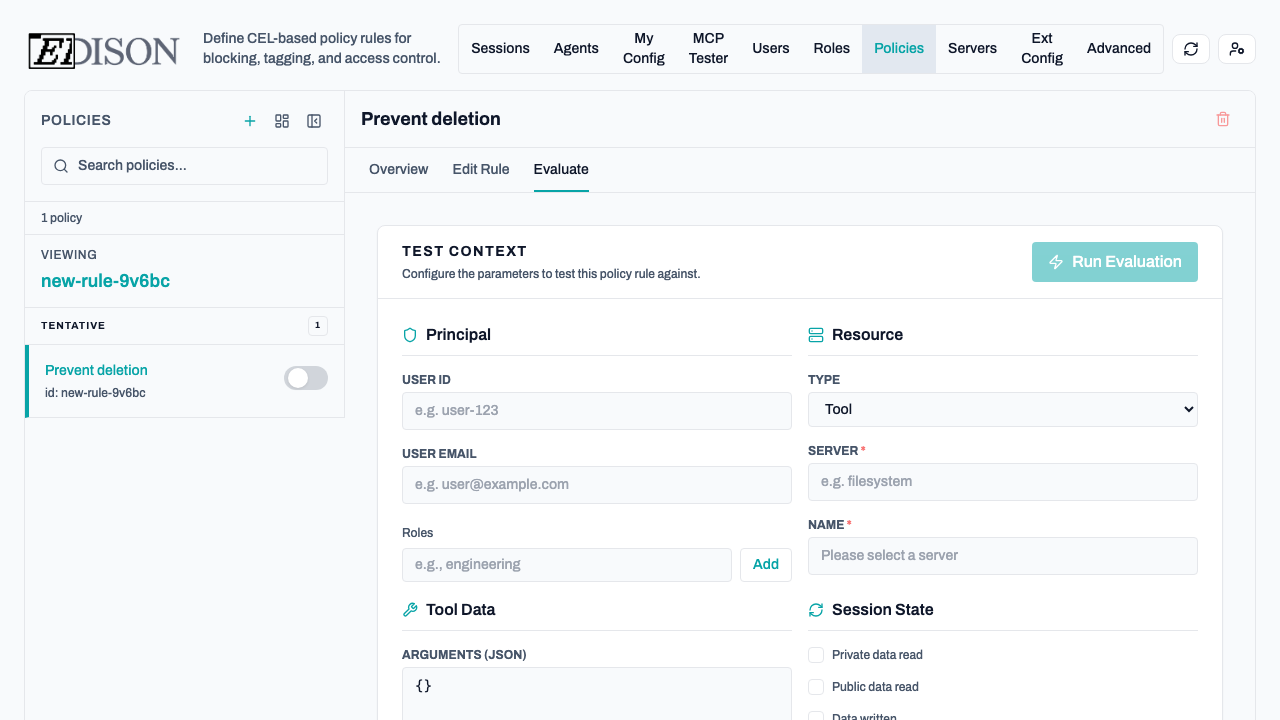Click the Edison logo
The height and width of the screenshot is (720, 1280).
(x=103, y=50)
